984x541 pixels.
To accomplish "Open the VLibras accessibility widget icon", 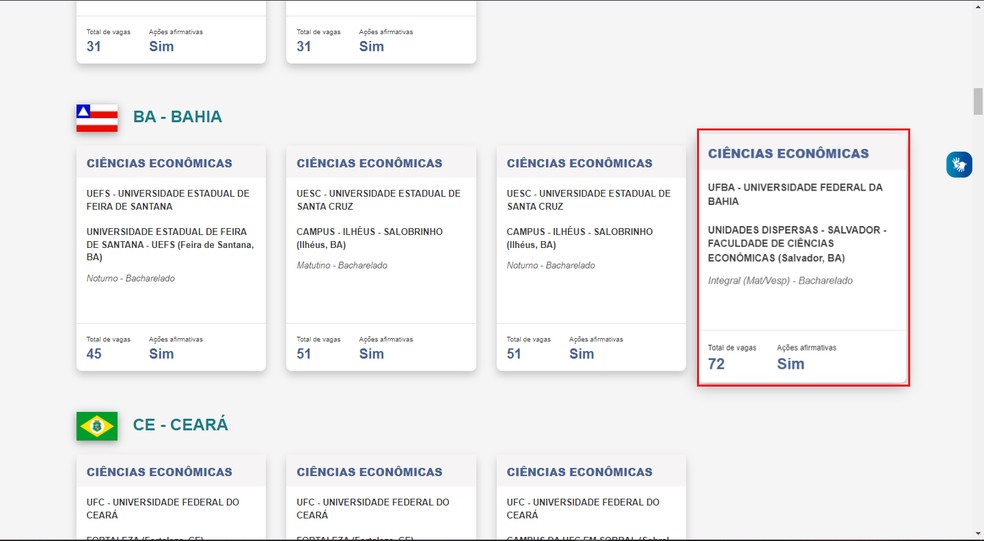I will (959, 165).
